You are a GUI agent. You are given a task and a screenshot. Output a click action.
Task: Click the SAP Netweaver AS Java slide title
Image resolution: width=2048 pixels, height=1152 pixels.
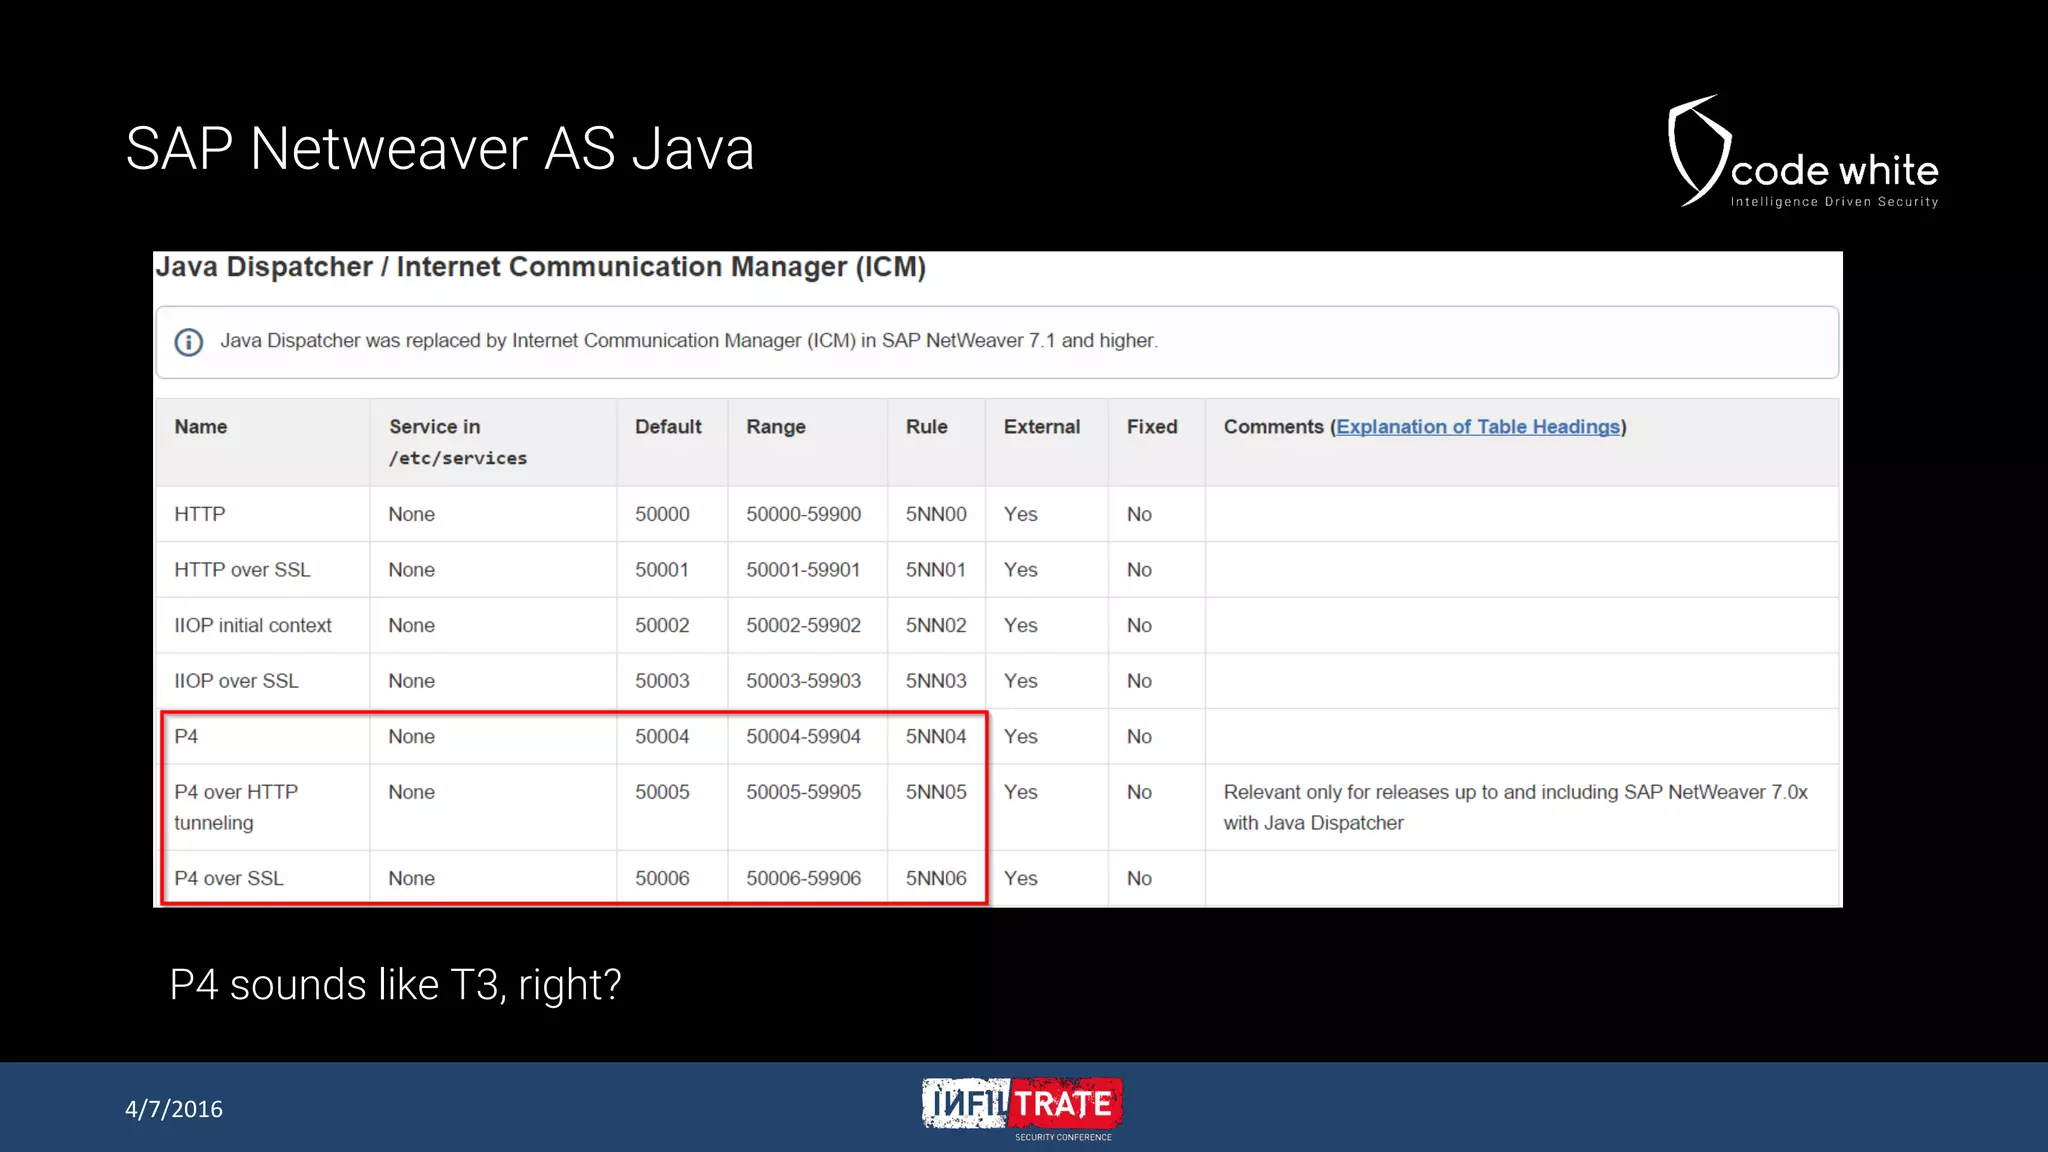pos(439,149)
